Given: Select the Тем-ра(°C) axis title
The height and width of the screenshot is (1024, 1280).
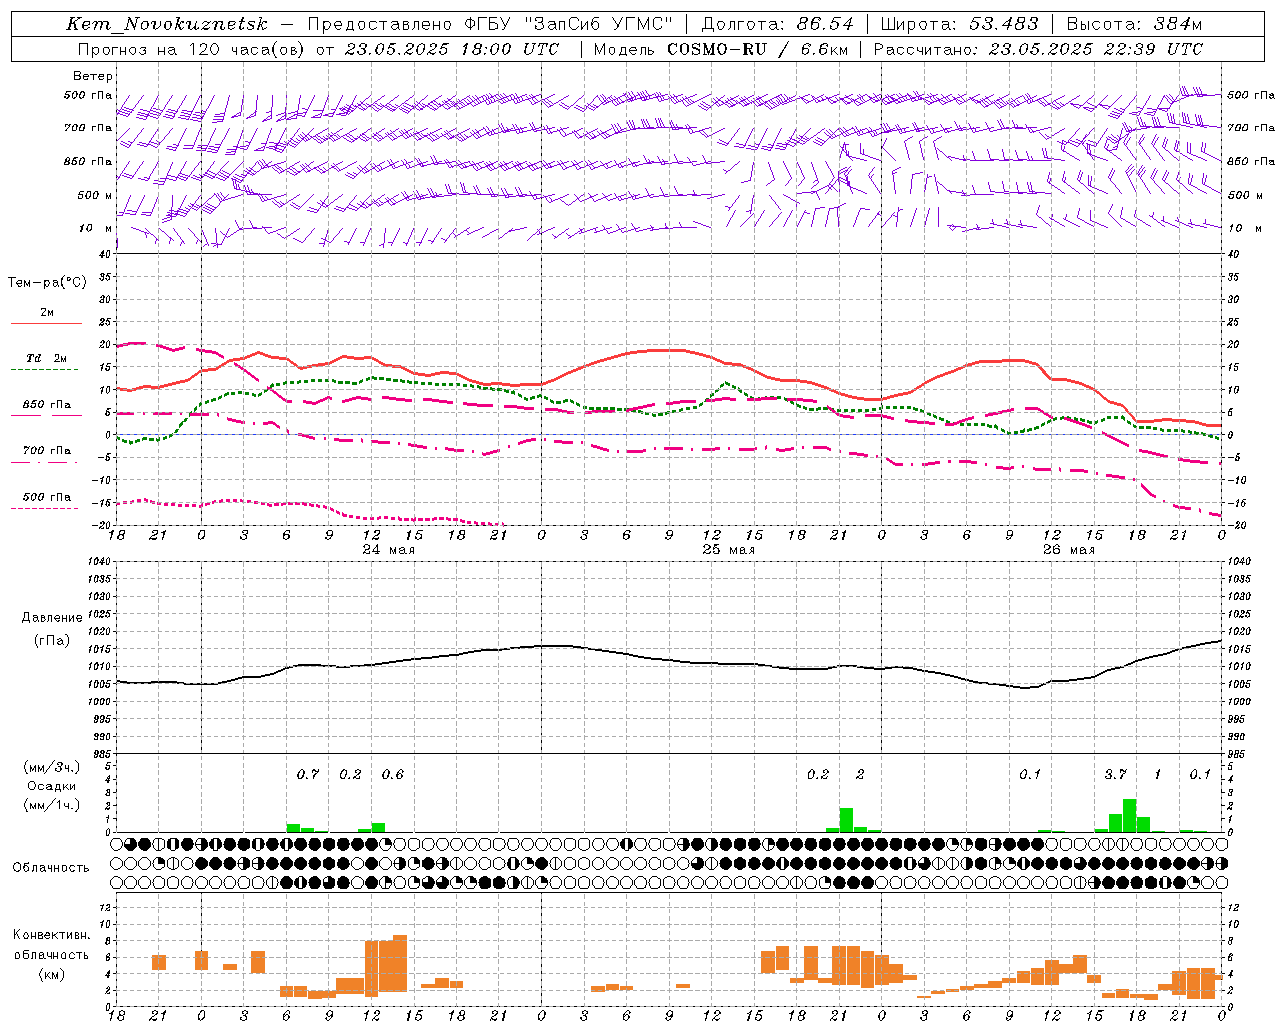Looking at the screenshot, I should [x=47, y=282].
